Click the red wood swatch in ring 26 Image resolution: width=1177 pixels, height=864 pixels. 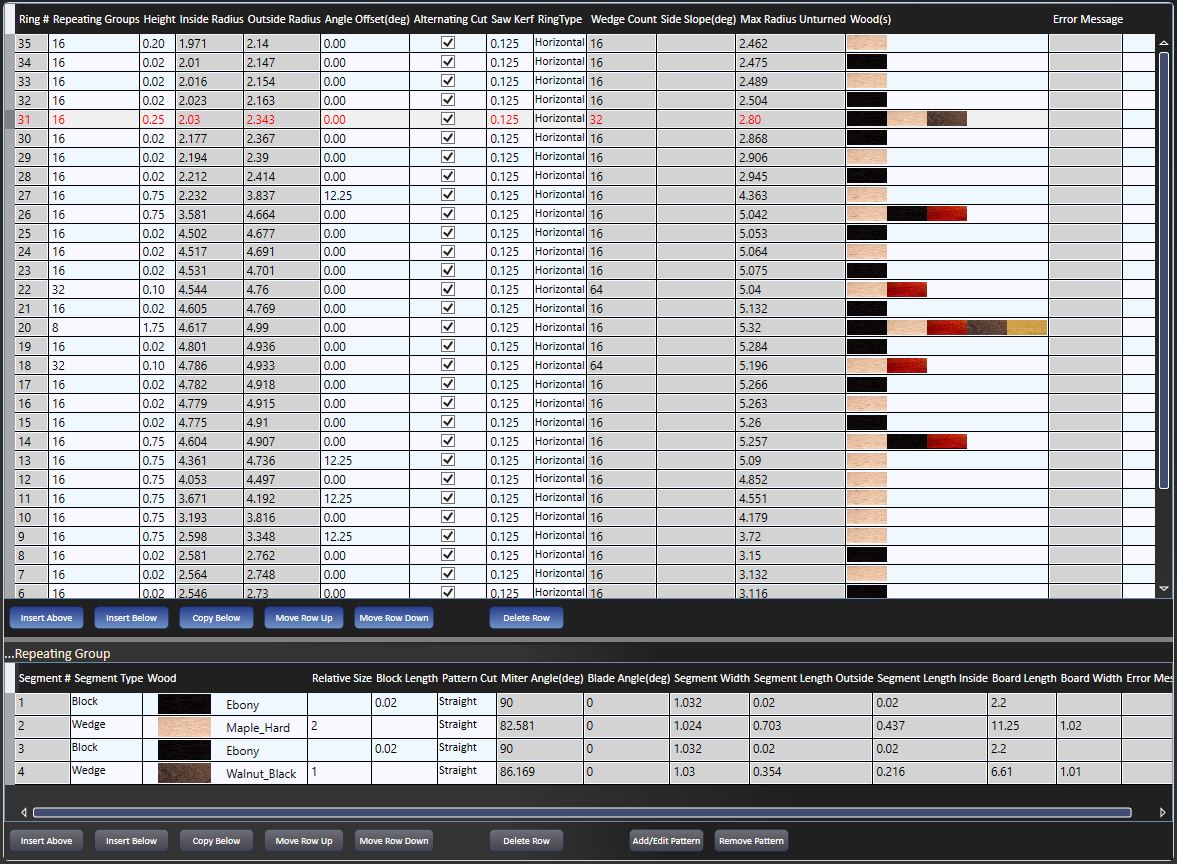tap(946, 213)
